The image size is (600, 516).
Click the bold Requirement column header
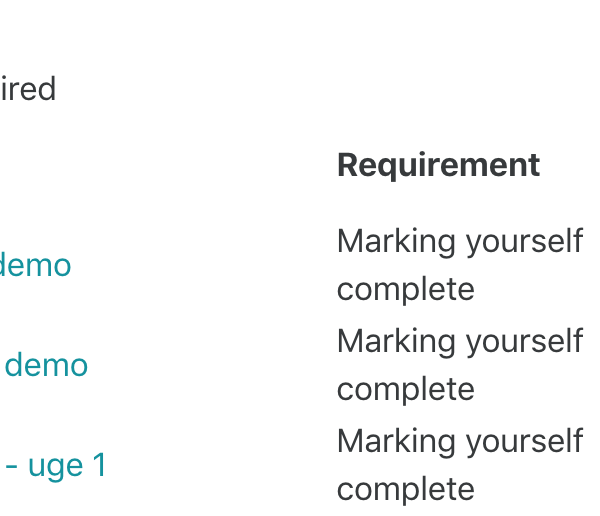439,165
